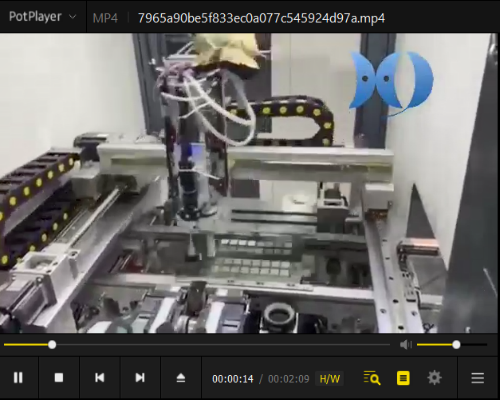This screenshot has height=400, width=500.
Task: Skip to the next file
Action: click(x=140, y=378)
